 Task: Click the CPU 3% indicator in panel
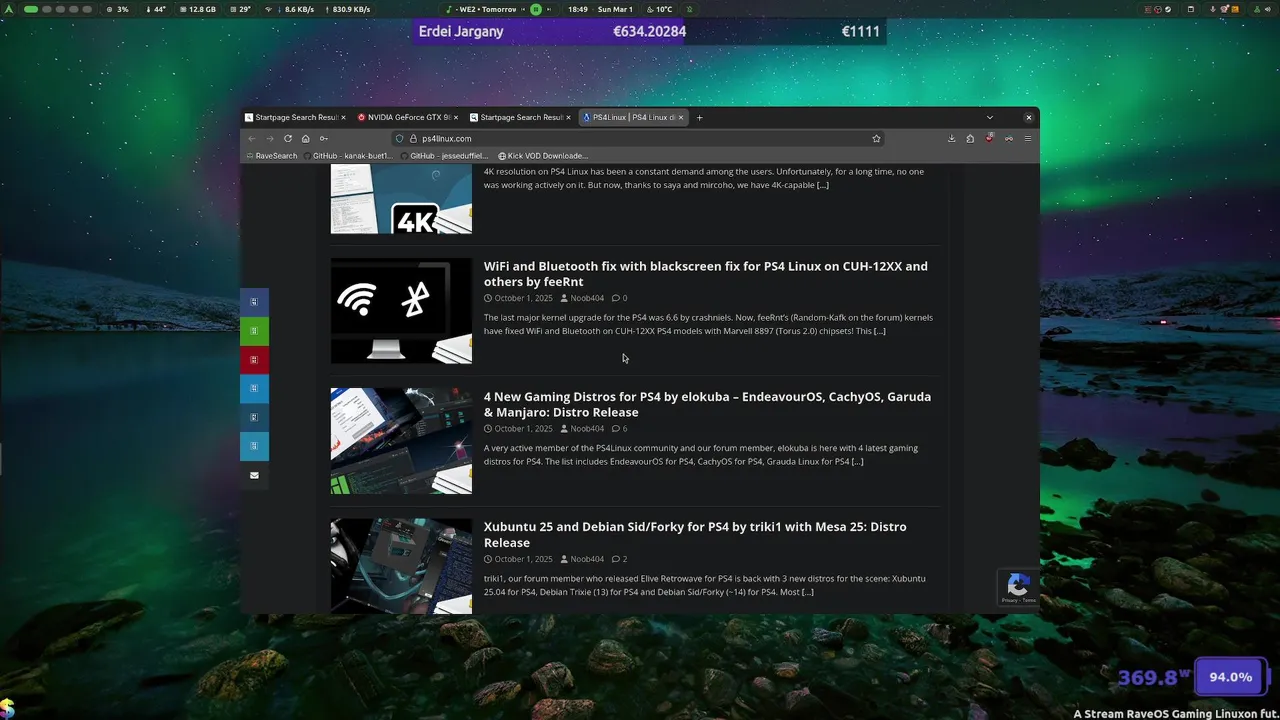(x=117, y=9)
